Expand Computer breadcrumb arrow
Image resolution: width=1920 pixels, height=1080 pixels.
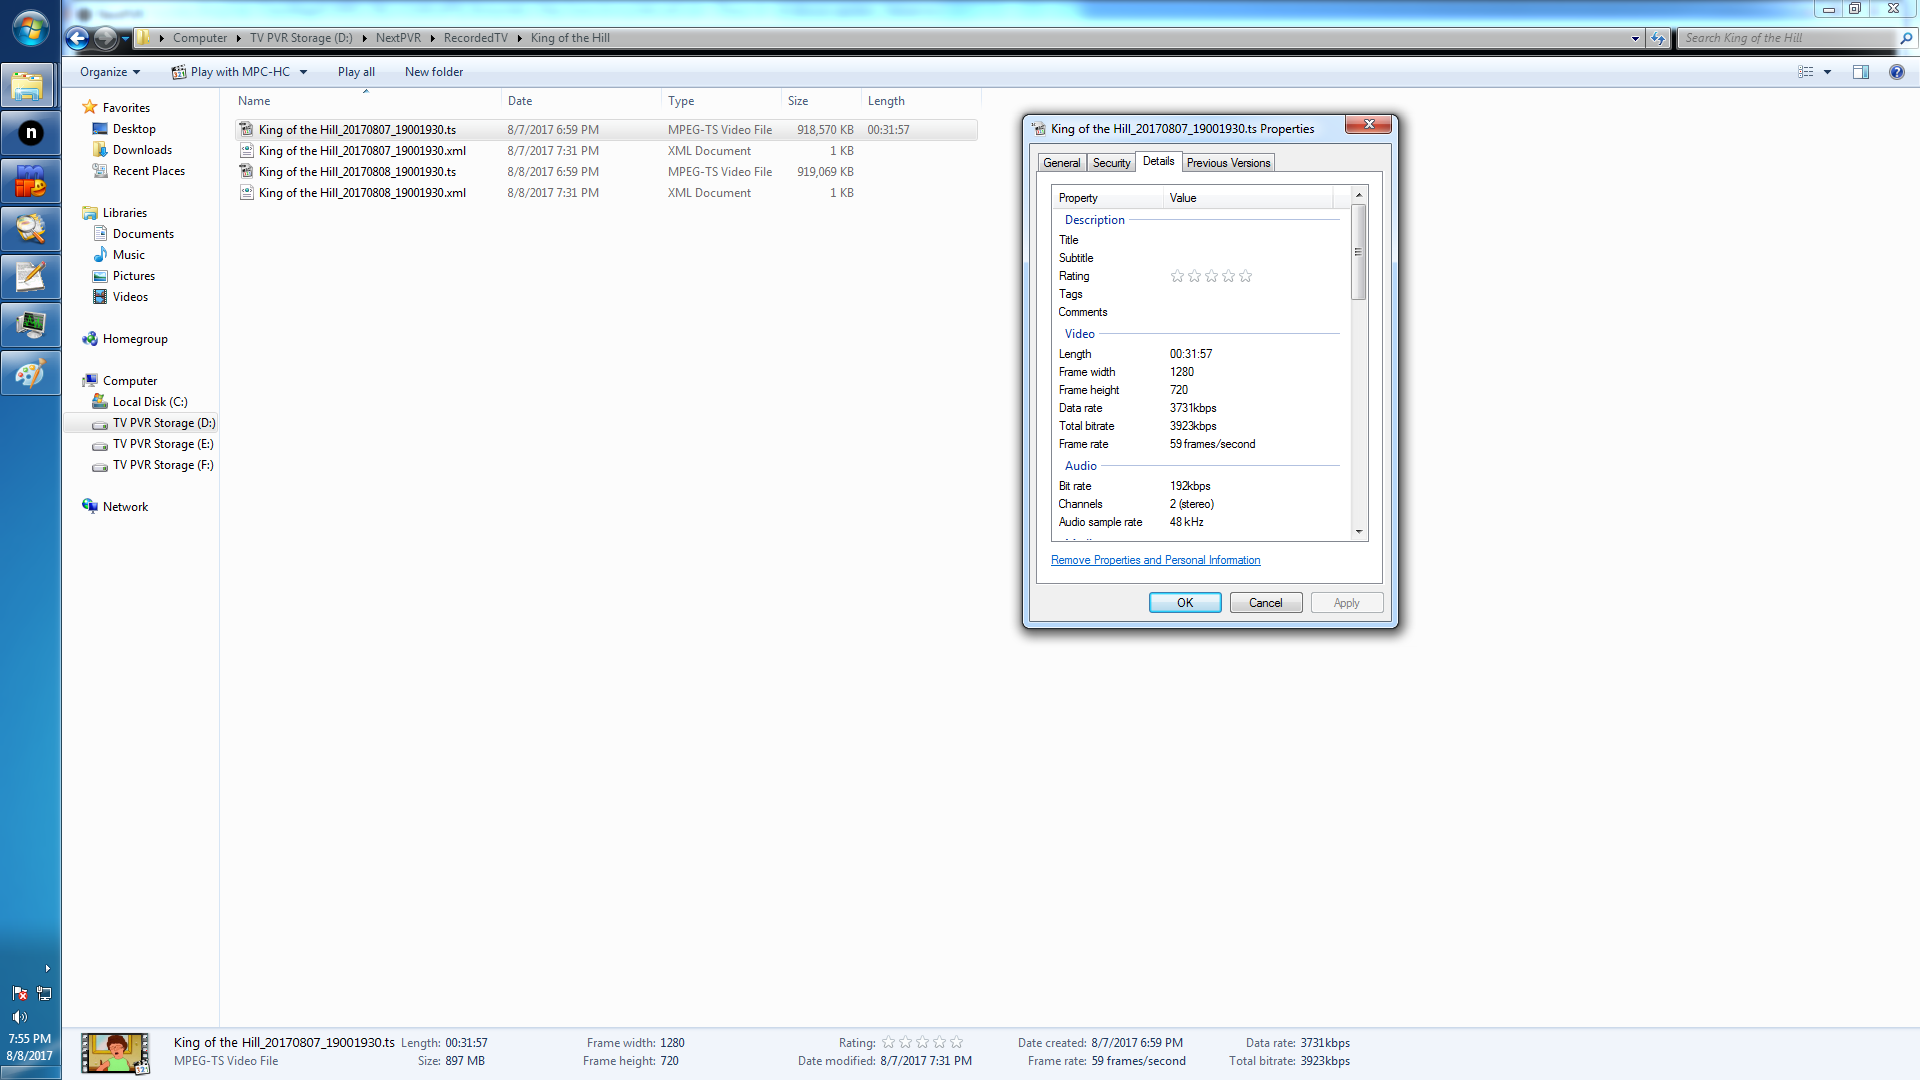(x=238, y=38)
